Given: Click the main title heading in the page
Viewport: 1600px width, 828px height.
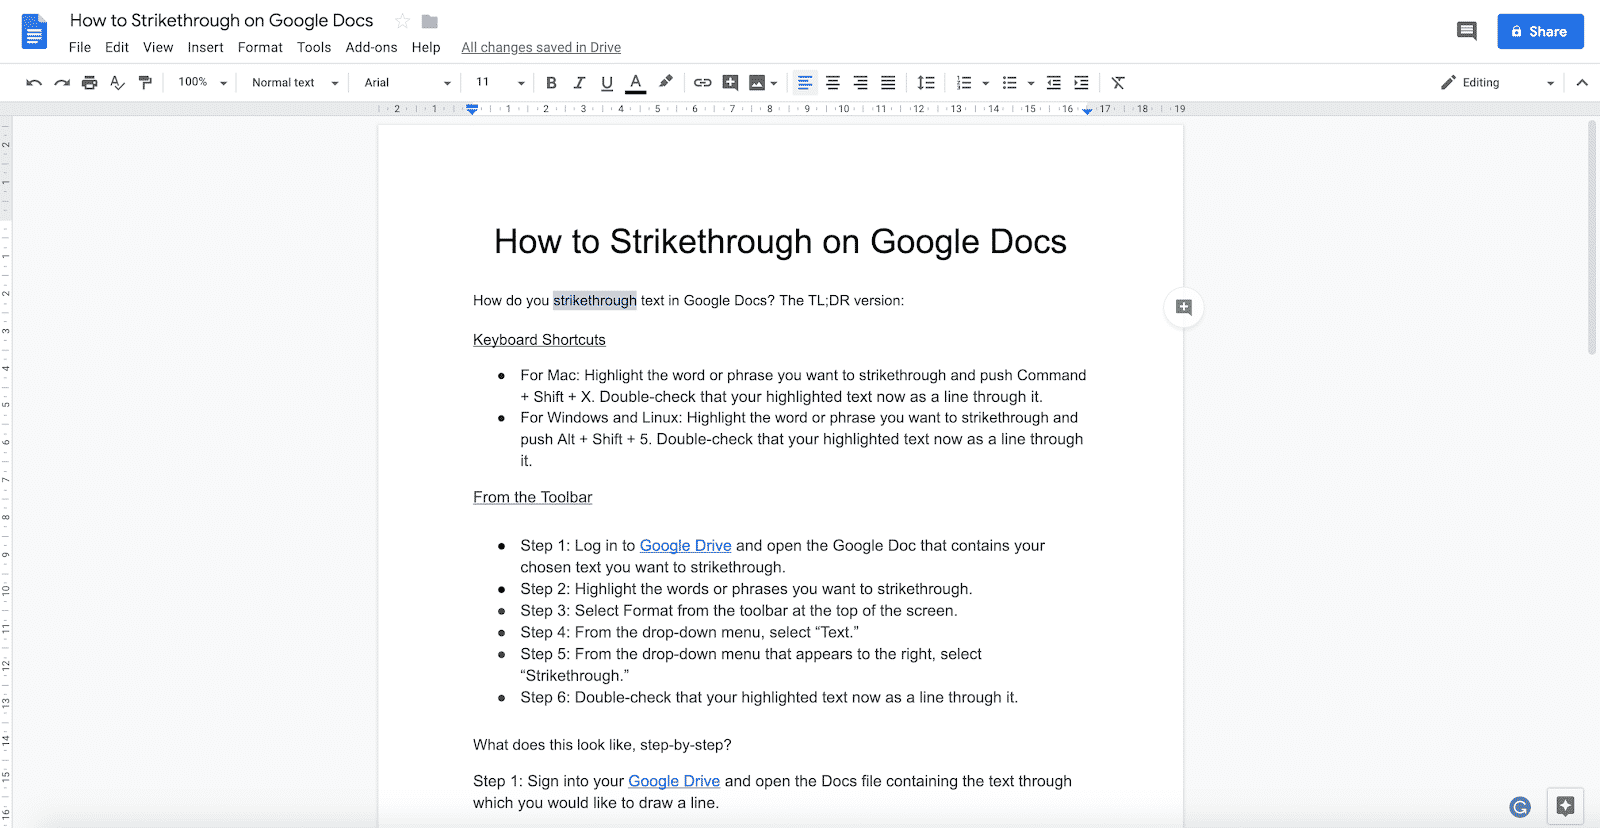Looking at the screenshot, I should click(780, 242).
